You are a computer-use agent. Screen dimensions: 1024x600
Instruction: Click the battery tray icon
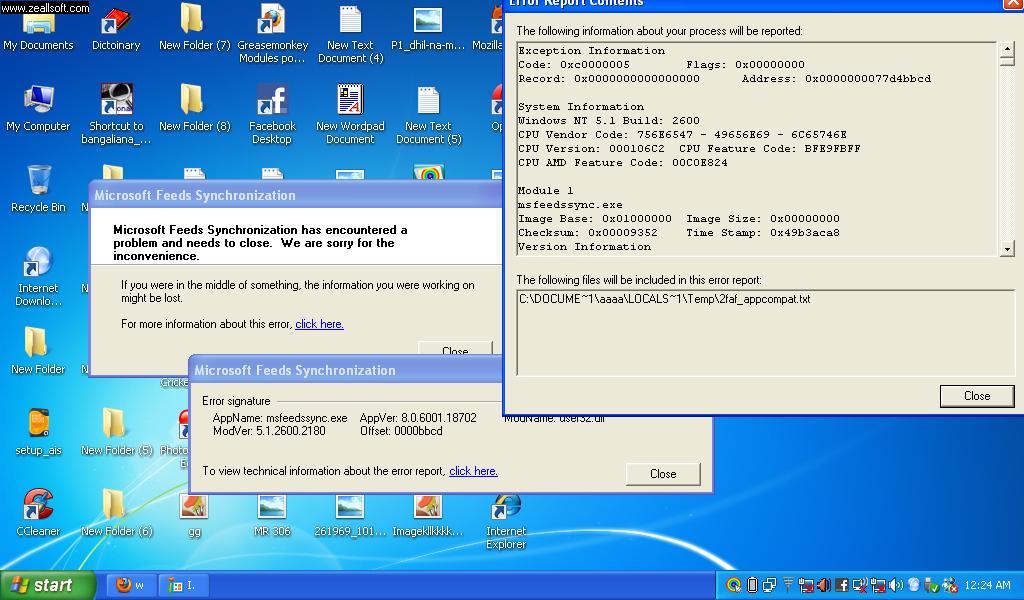[752, 585]
